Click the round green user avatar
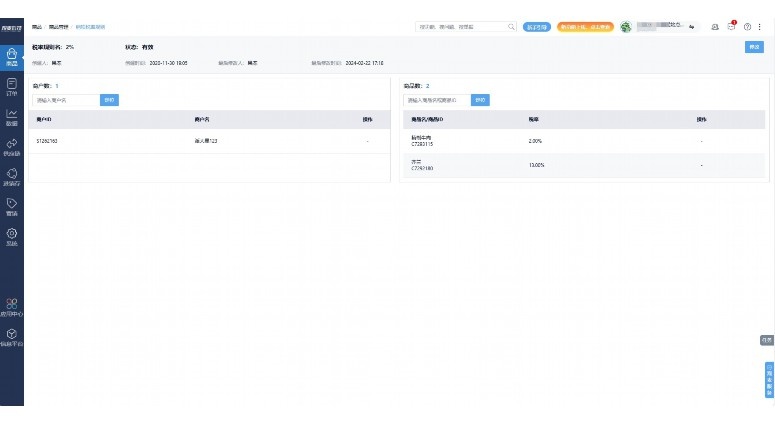This screenshot has width=775, height=424. [x=626, y=27]
